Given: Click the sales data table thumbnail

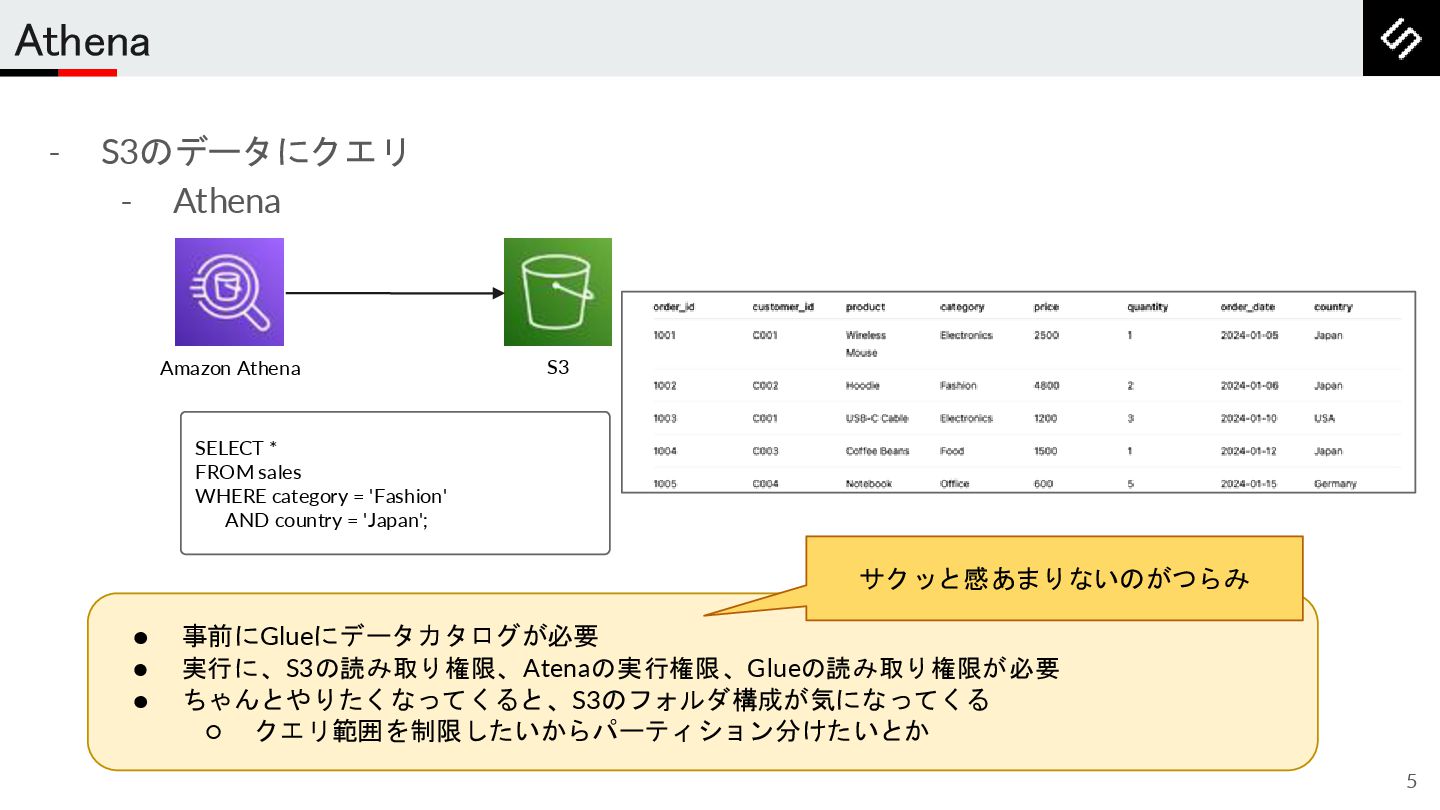Looking at the screenshot, I should (1018, 392).
